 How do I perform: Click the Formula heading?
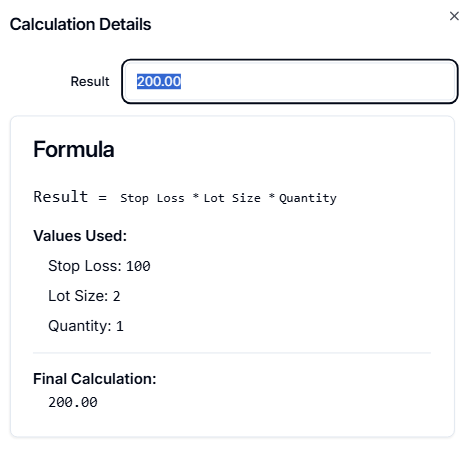point(74,149)
